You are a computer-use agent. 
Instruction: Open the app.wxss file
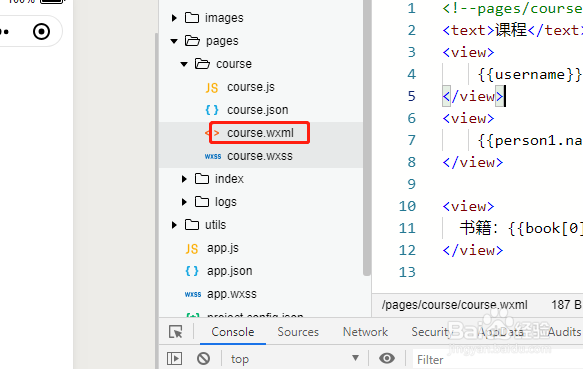pyautogui.click(x=232, y=294)
